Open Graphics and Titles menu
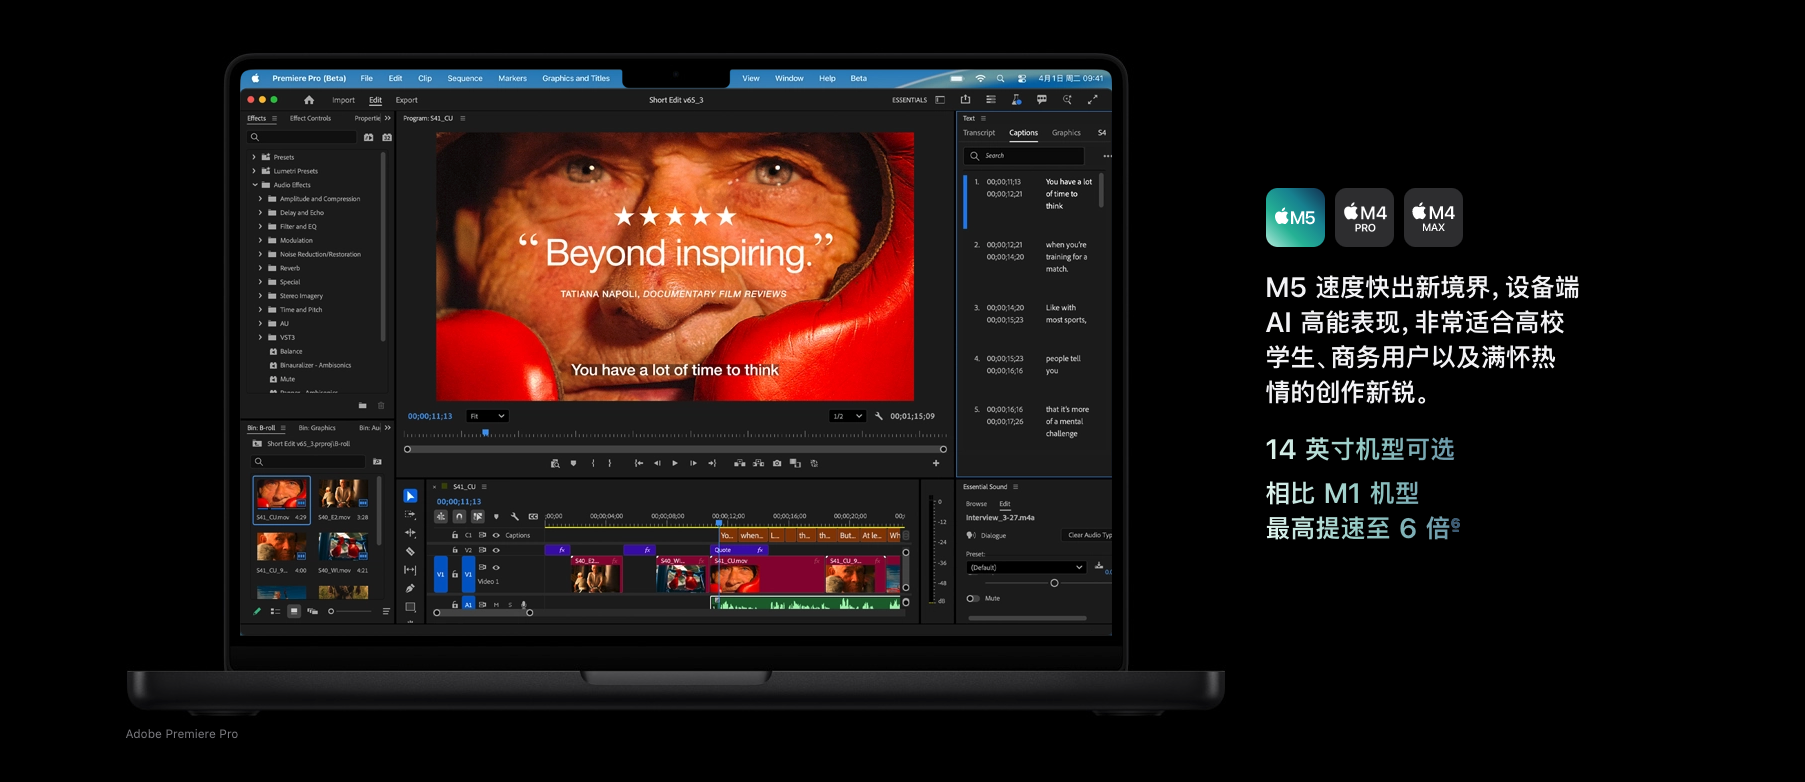 point(576,78)
